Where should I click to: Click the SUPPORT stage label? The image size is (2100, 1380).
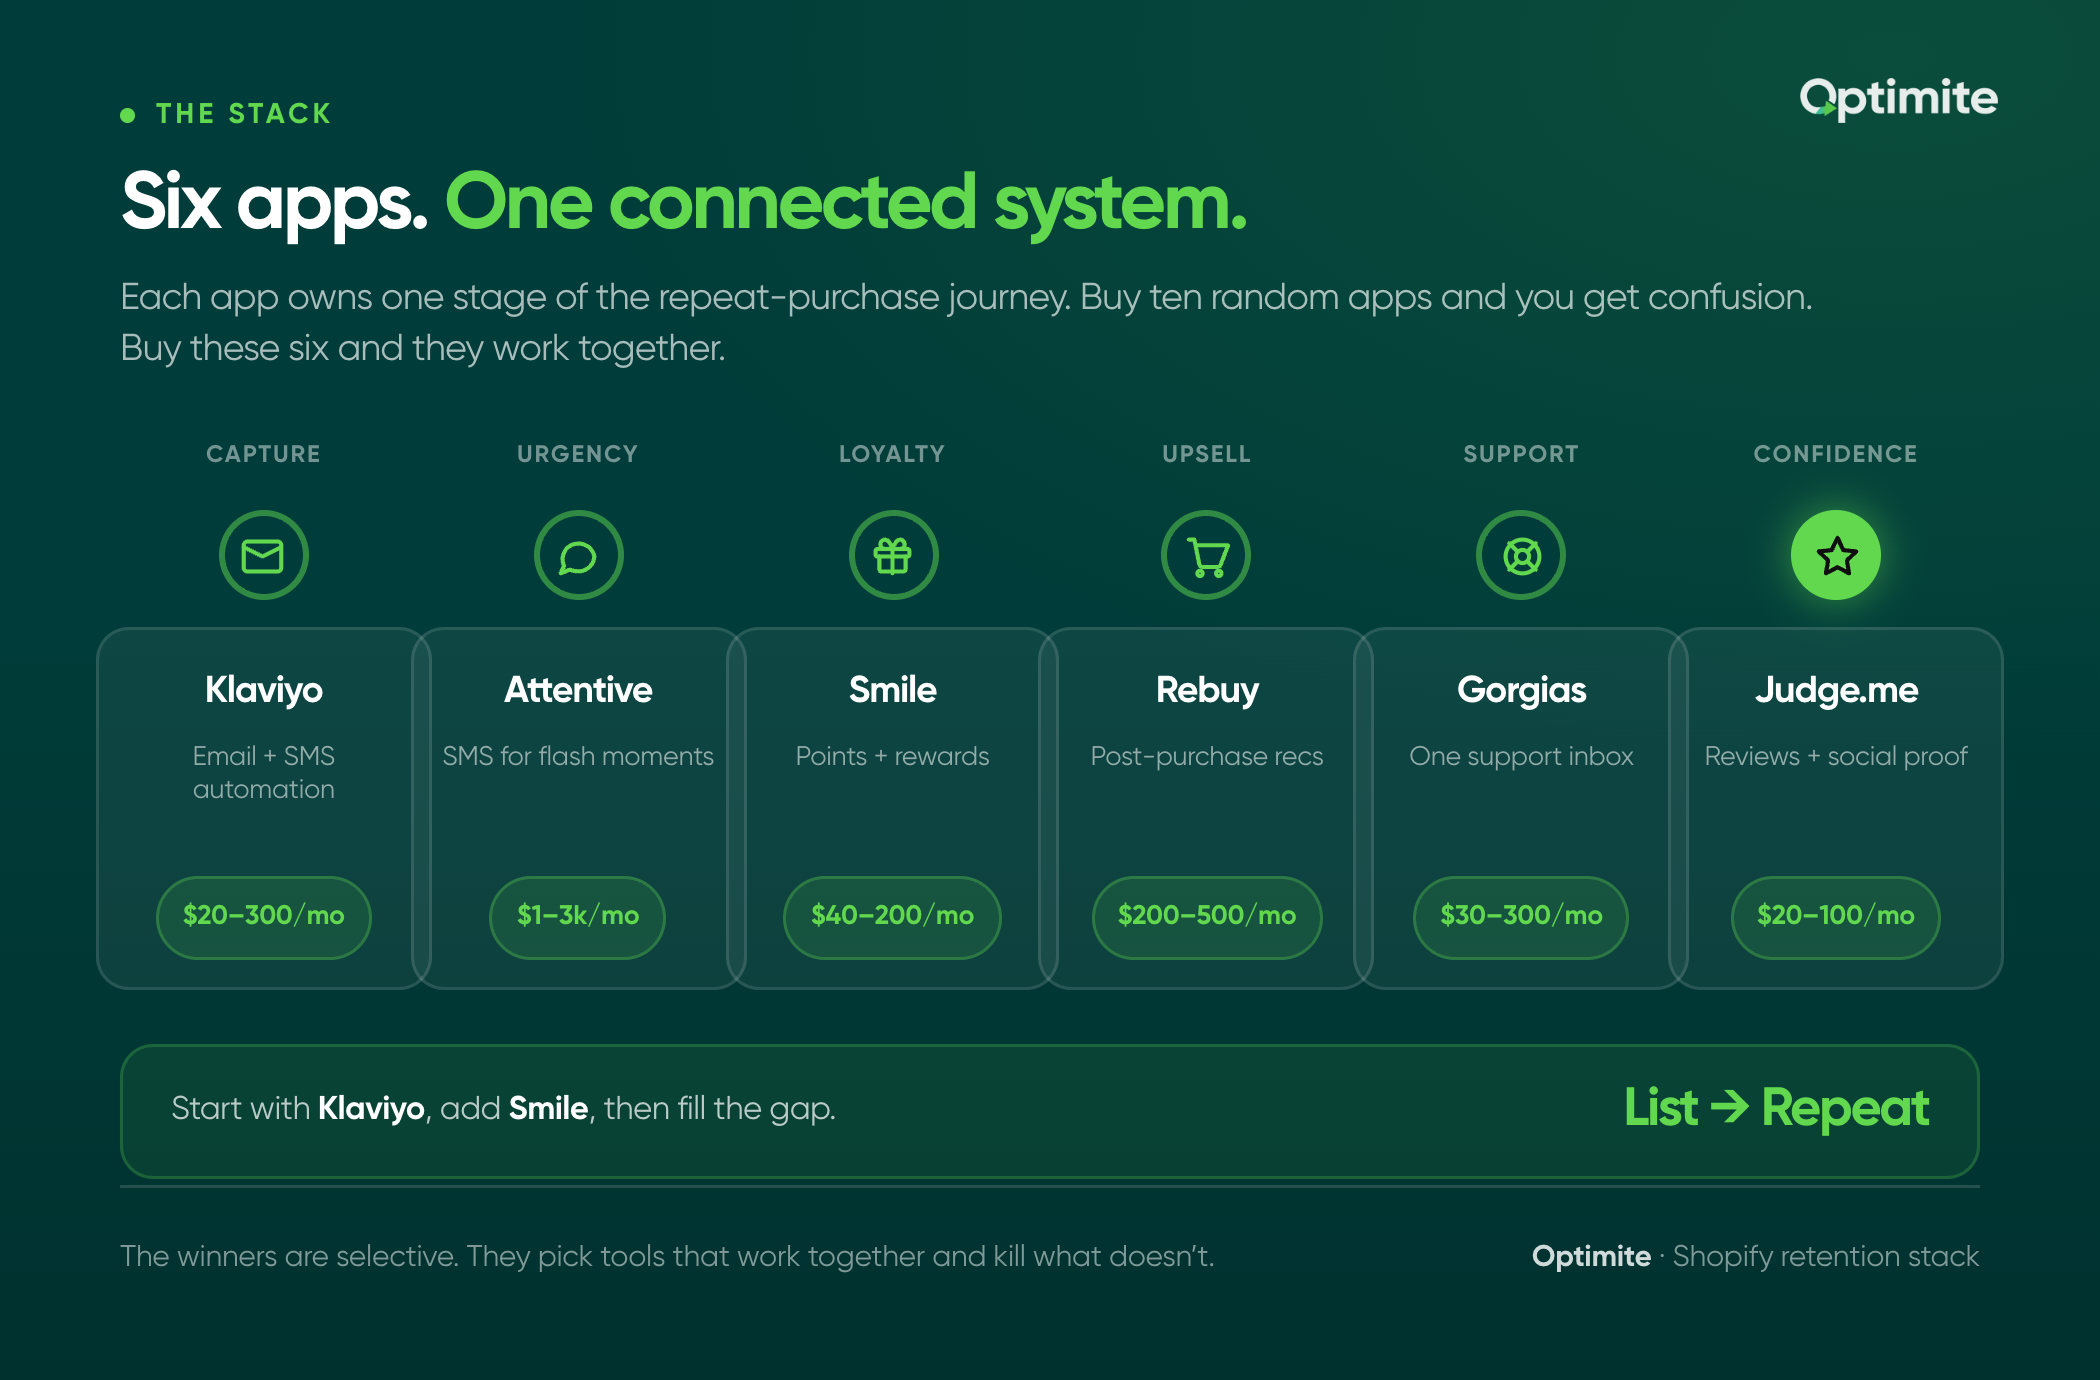coord(1521,454)
